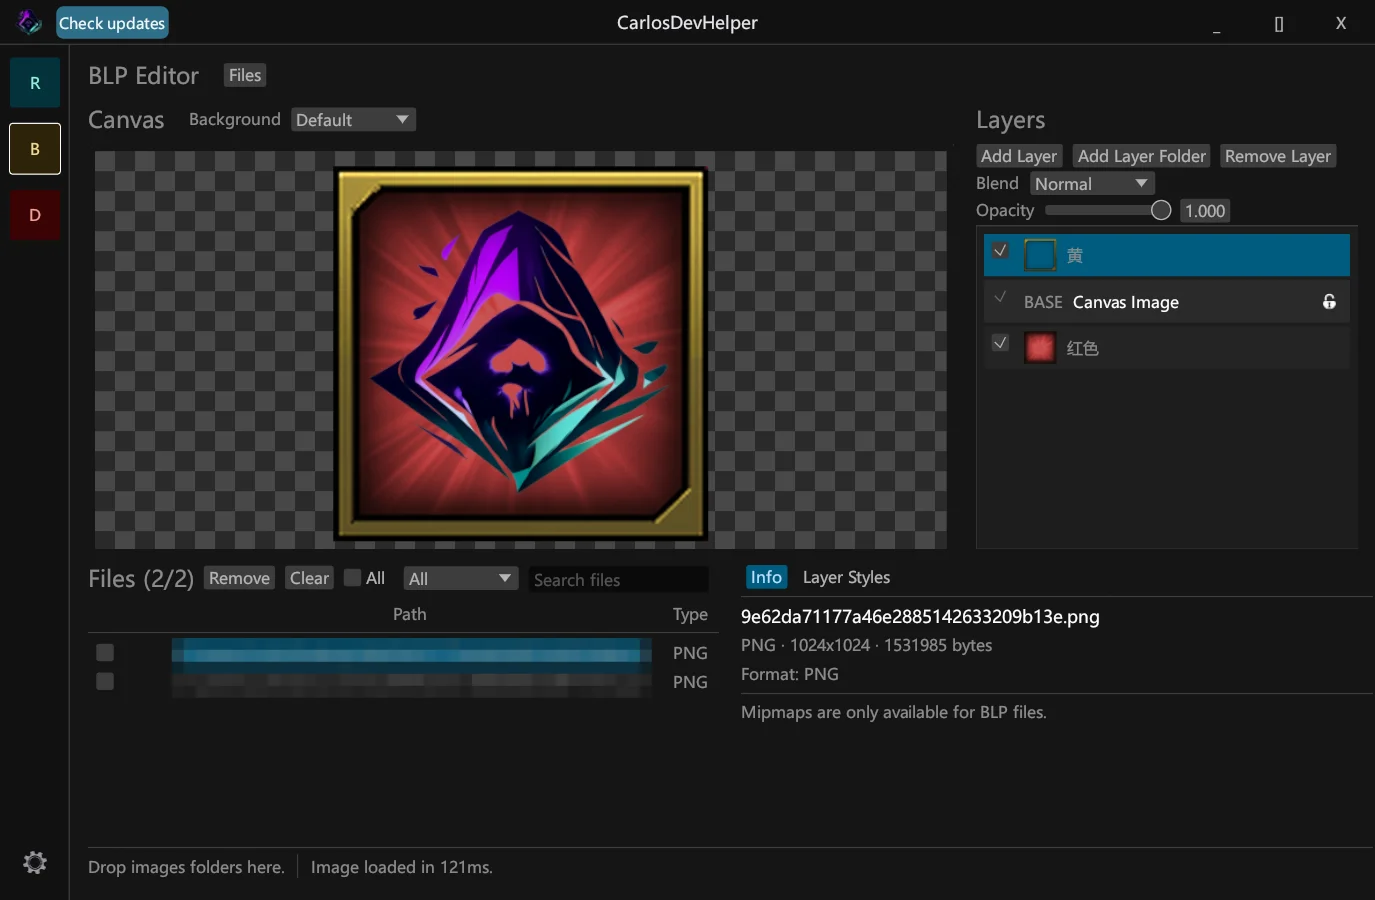Screen dimensions: 1375x900
Task: Expand the Background Default dropdown
Action: pos(353,120)
